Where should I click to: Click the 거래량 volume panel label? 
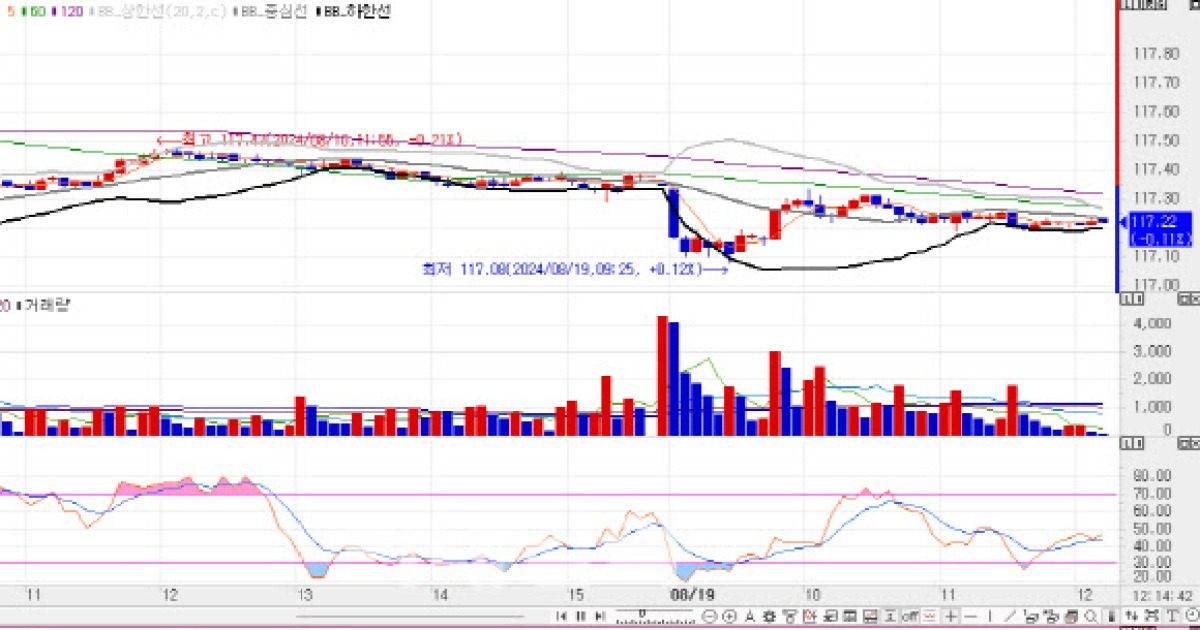tap(45, 304)
